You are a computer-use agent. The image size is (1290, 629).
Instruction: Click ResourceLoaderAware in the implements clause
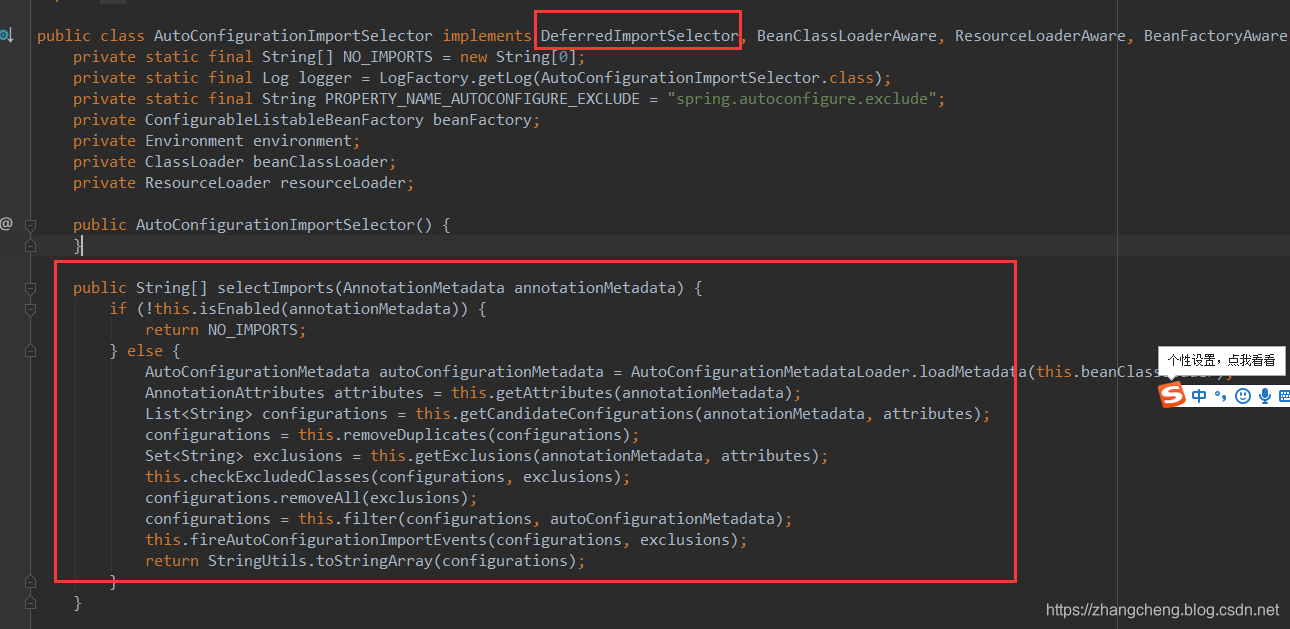click(1039, 35)
